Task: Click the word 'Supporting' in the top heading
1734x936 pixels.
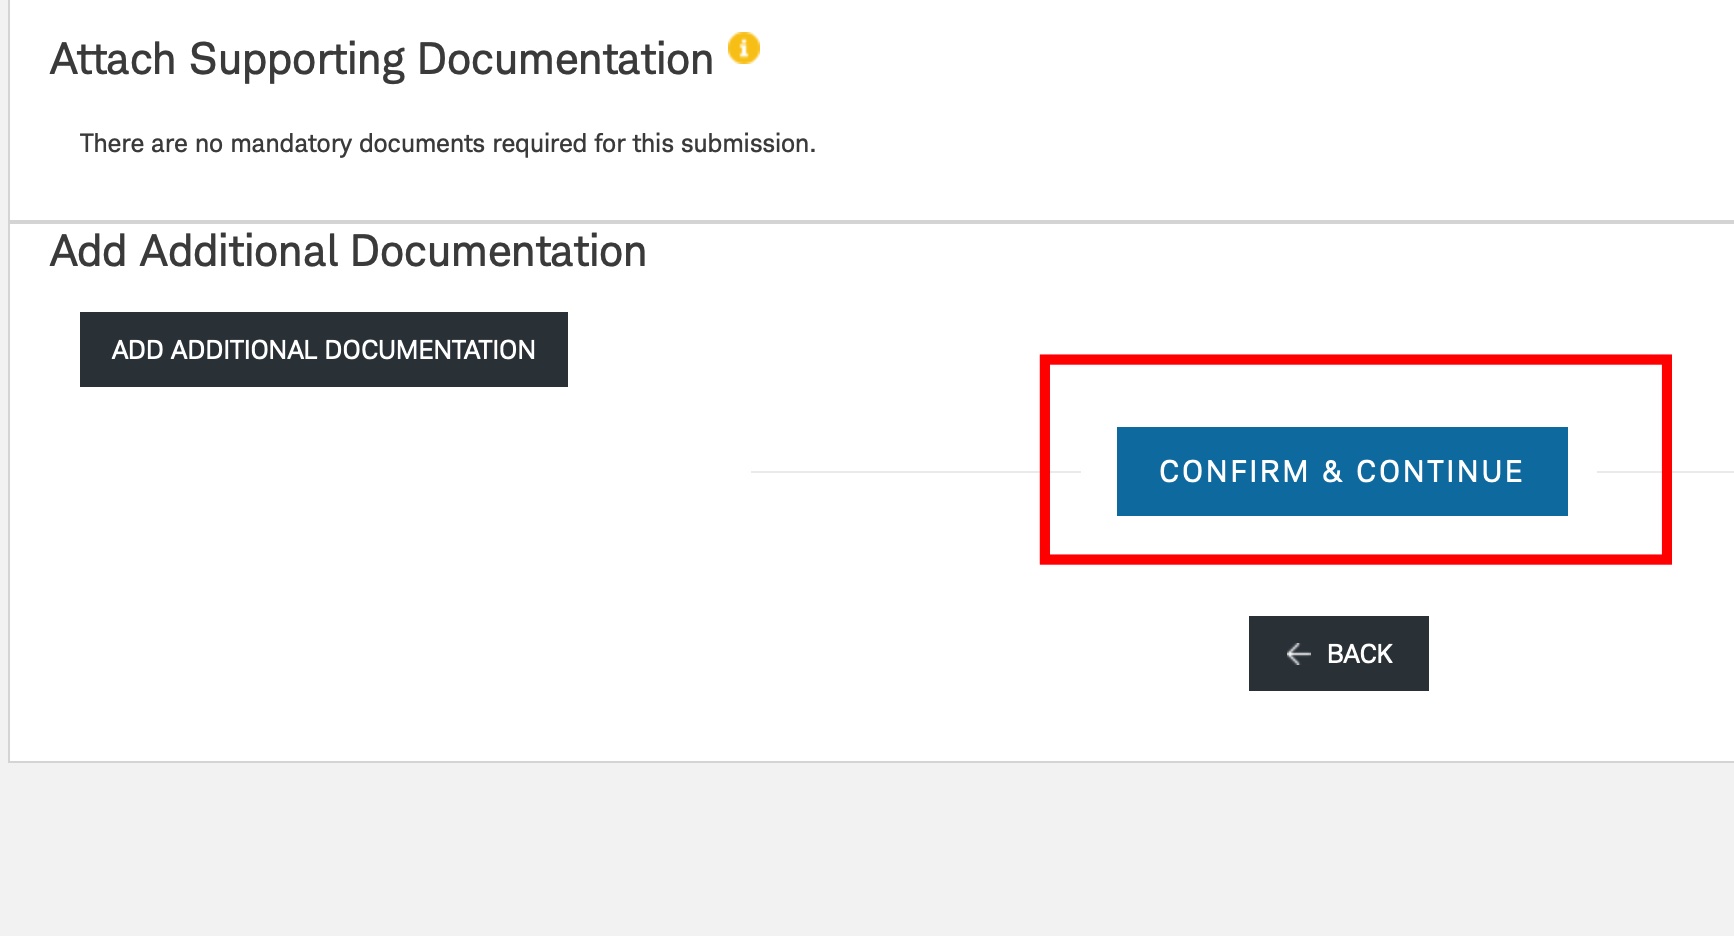Action: click(x=297, y=60)
